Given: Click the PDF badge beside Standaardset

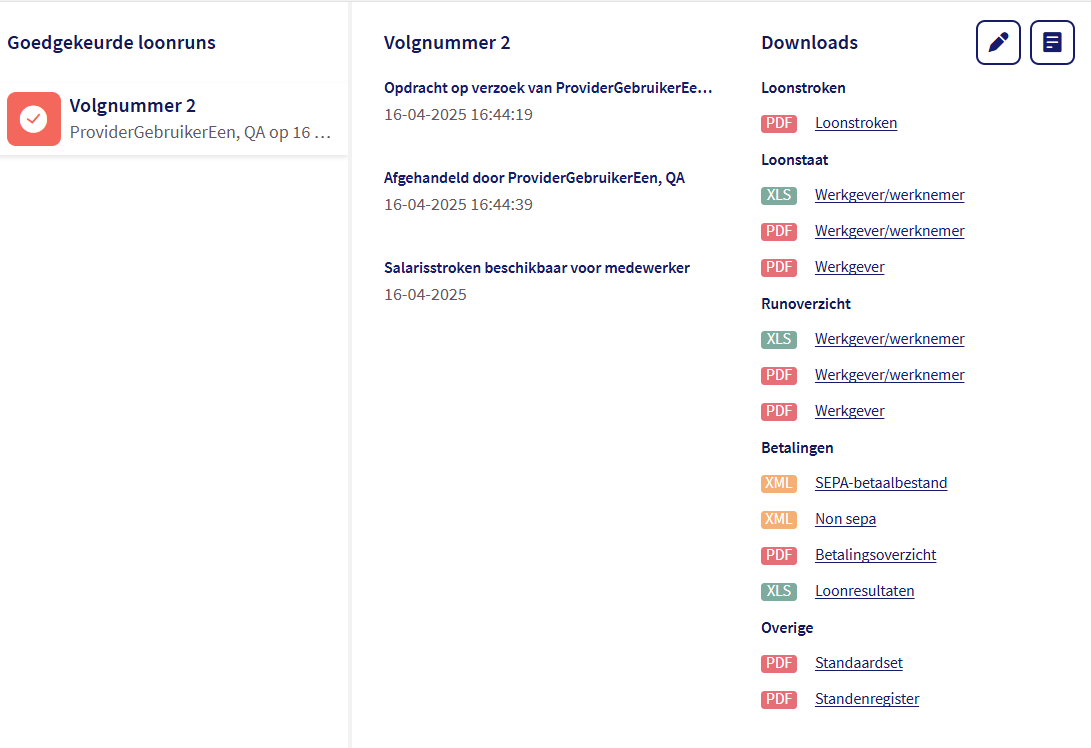Looking at the screenshot, I should 778,663.
